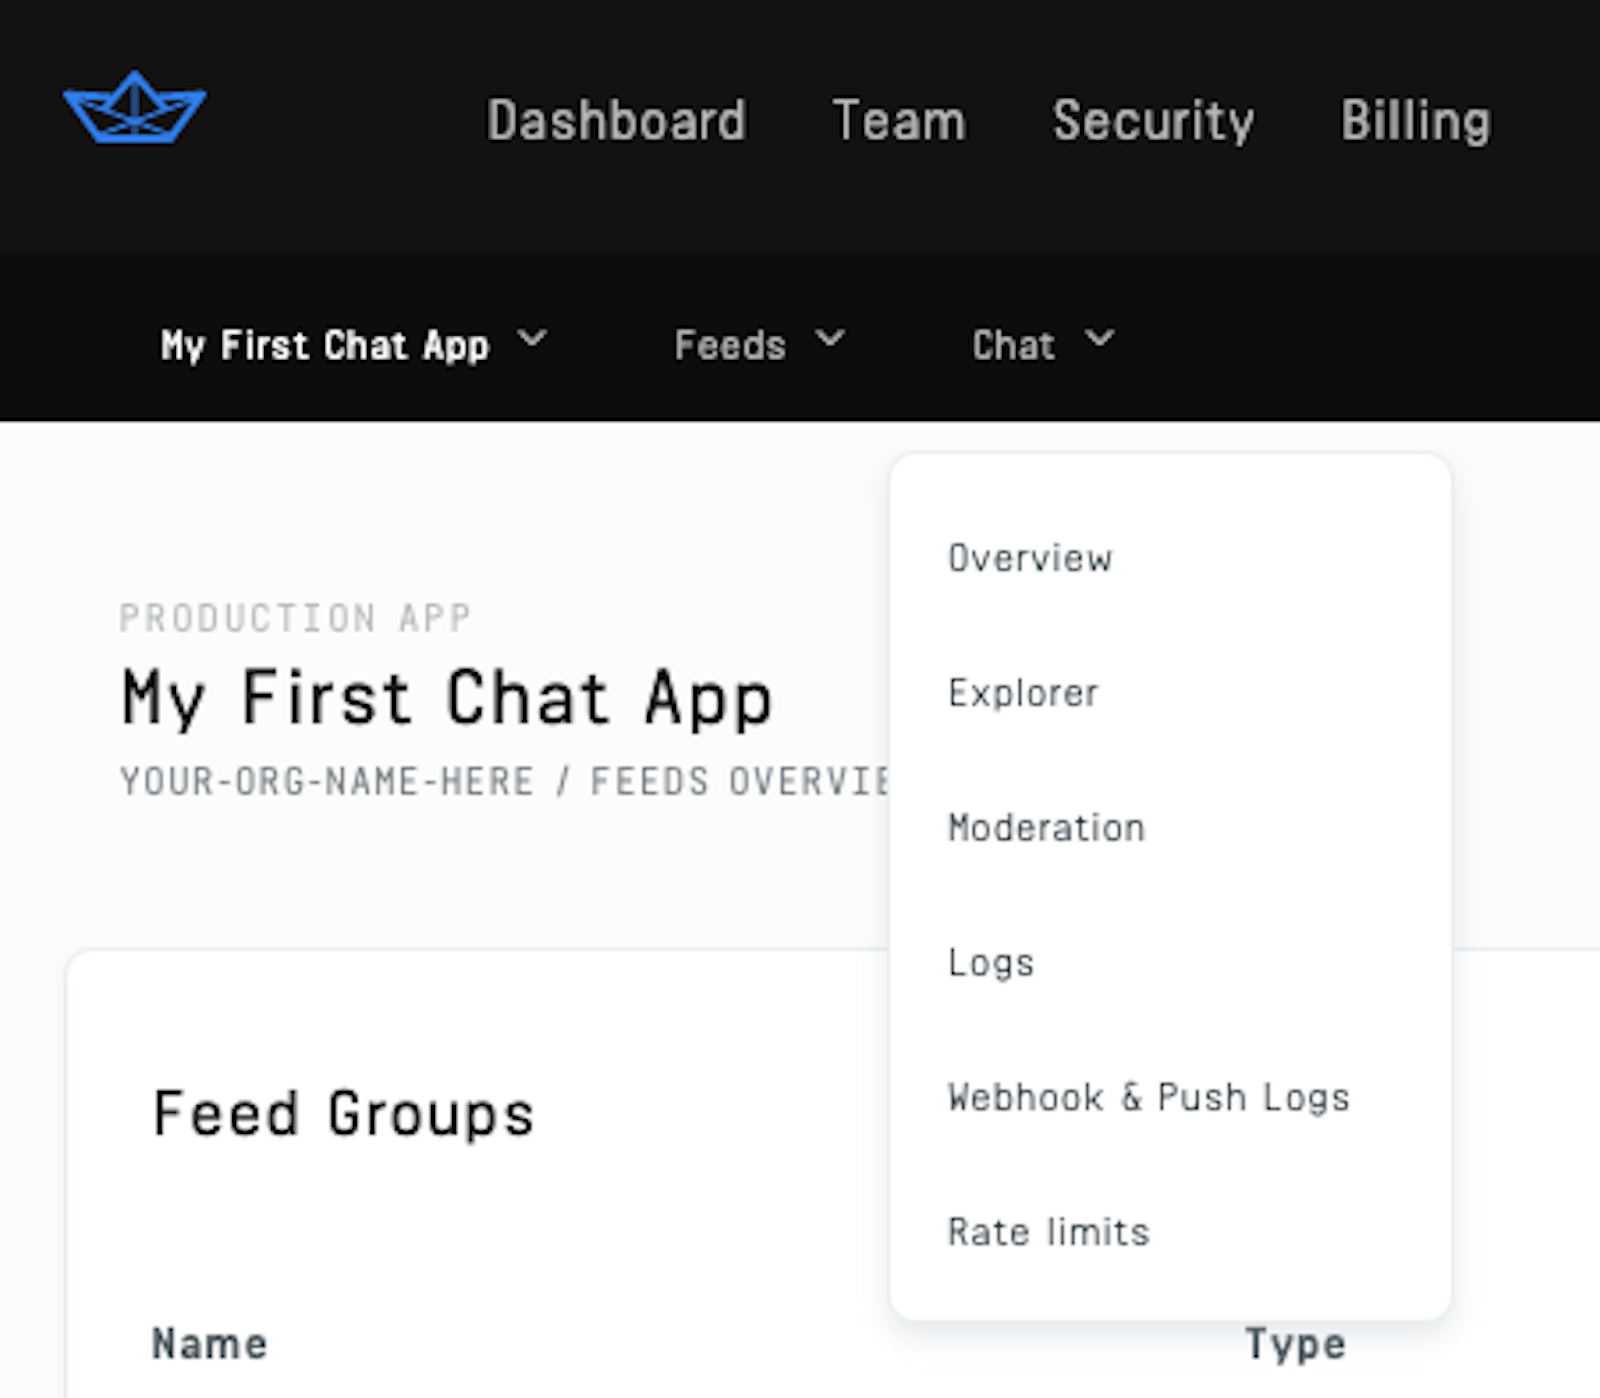
Task: Open the Dashboard navigation item
Action: point(616,121)
